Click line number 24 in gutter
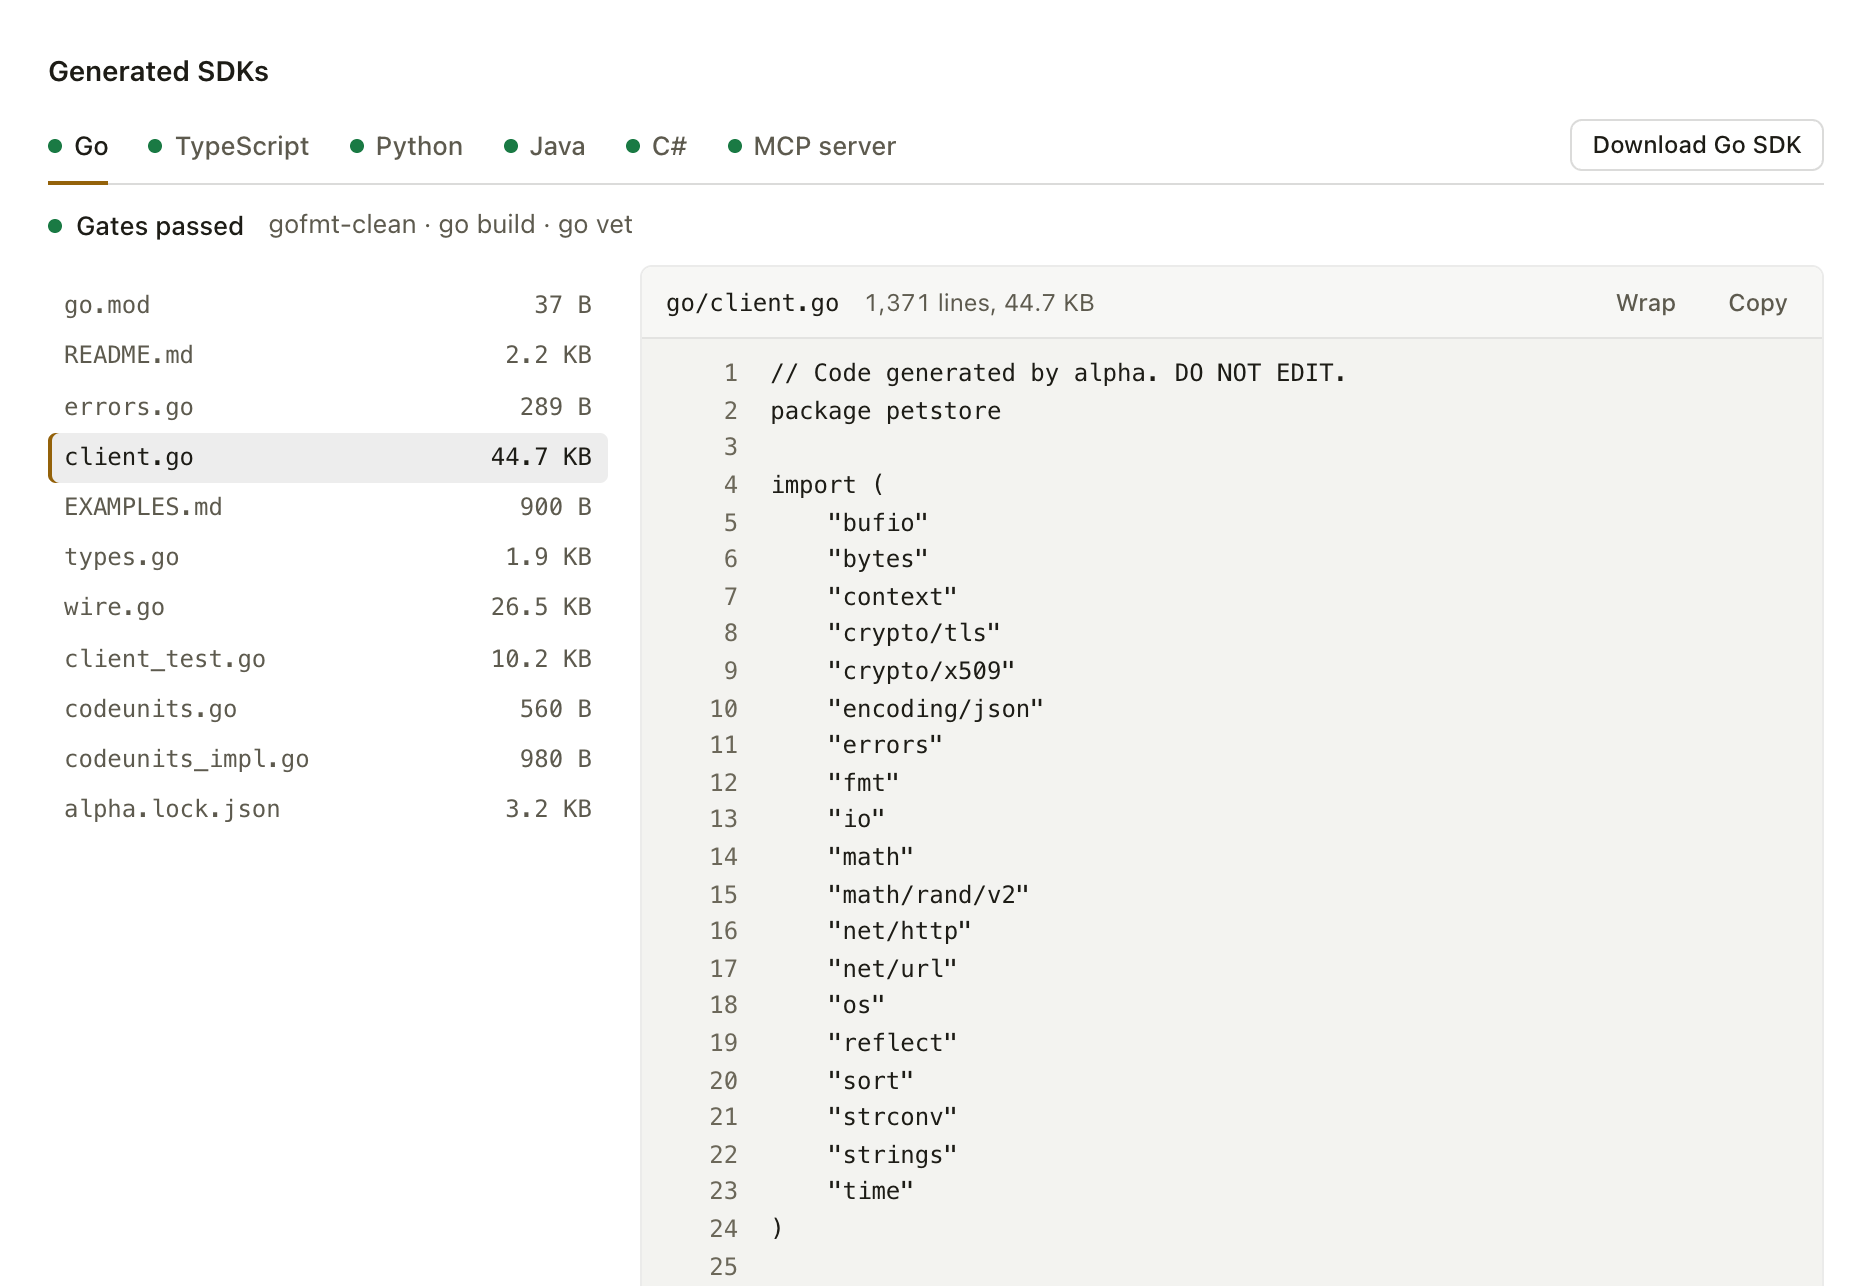This screenshot has height=1286, width=1872. 723,1229
